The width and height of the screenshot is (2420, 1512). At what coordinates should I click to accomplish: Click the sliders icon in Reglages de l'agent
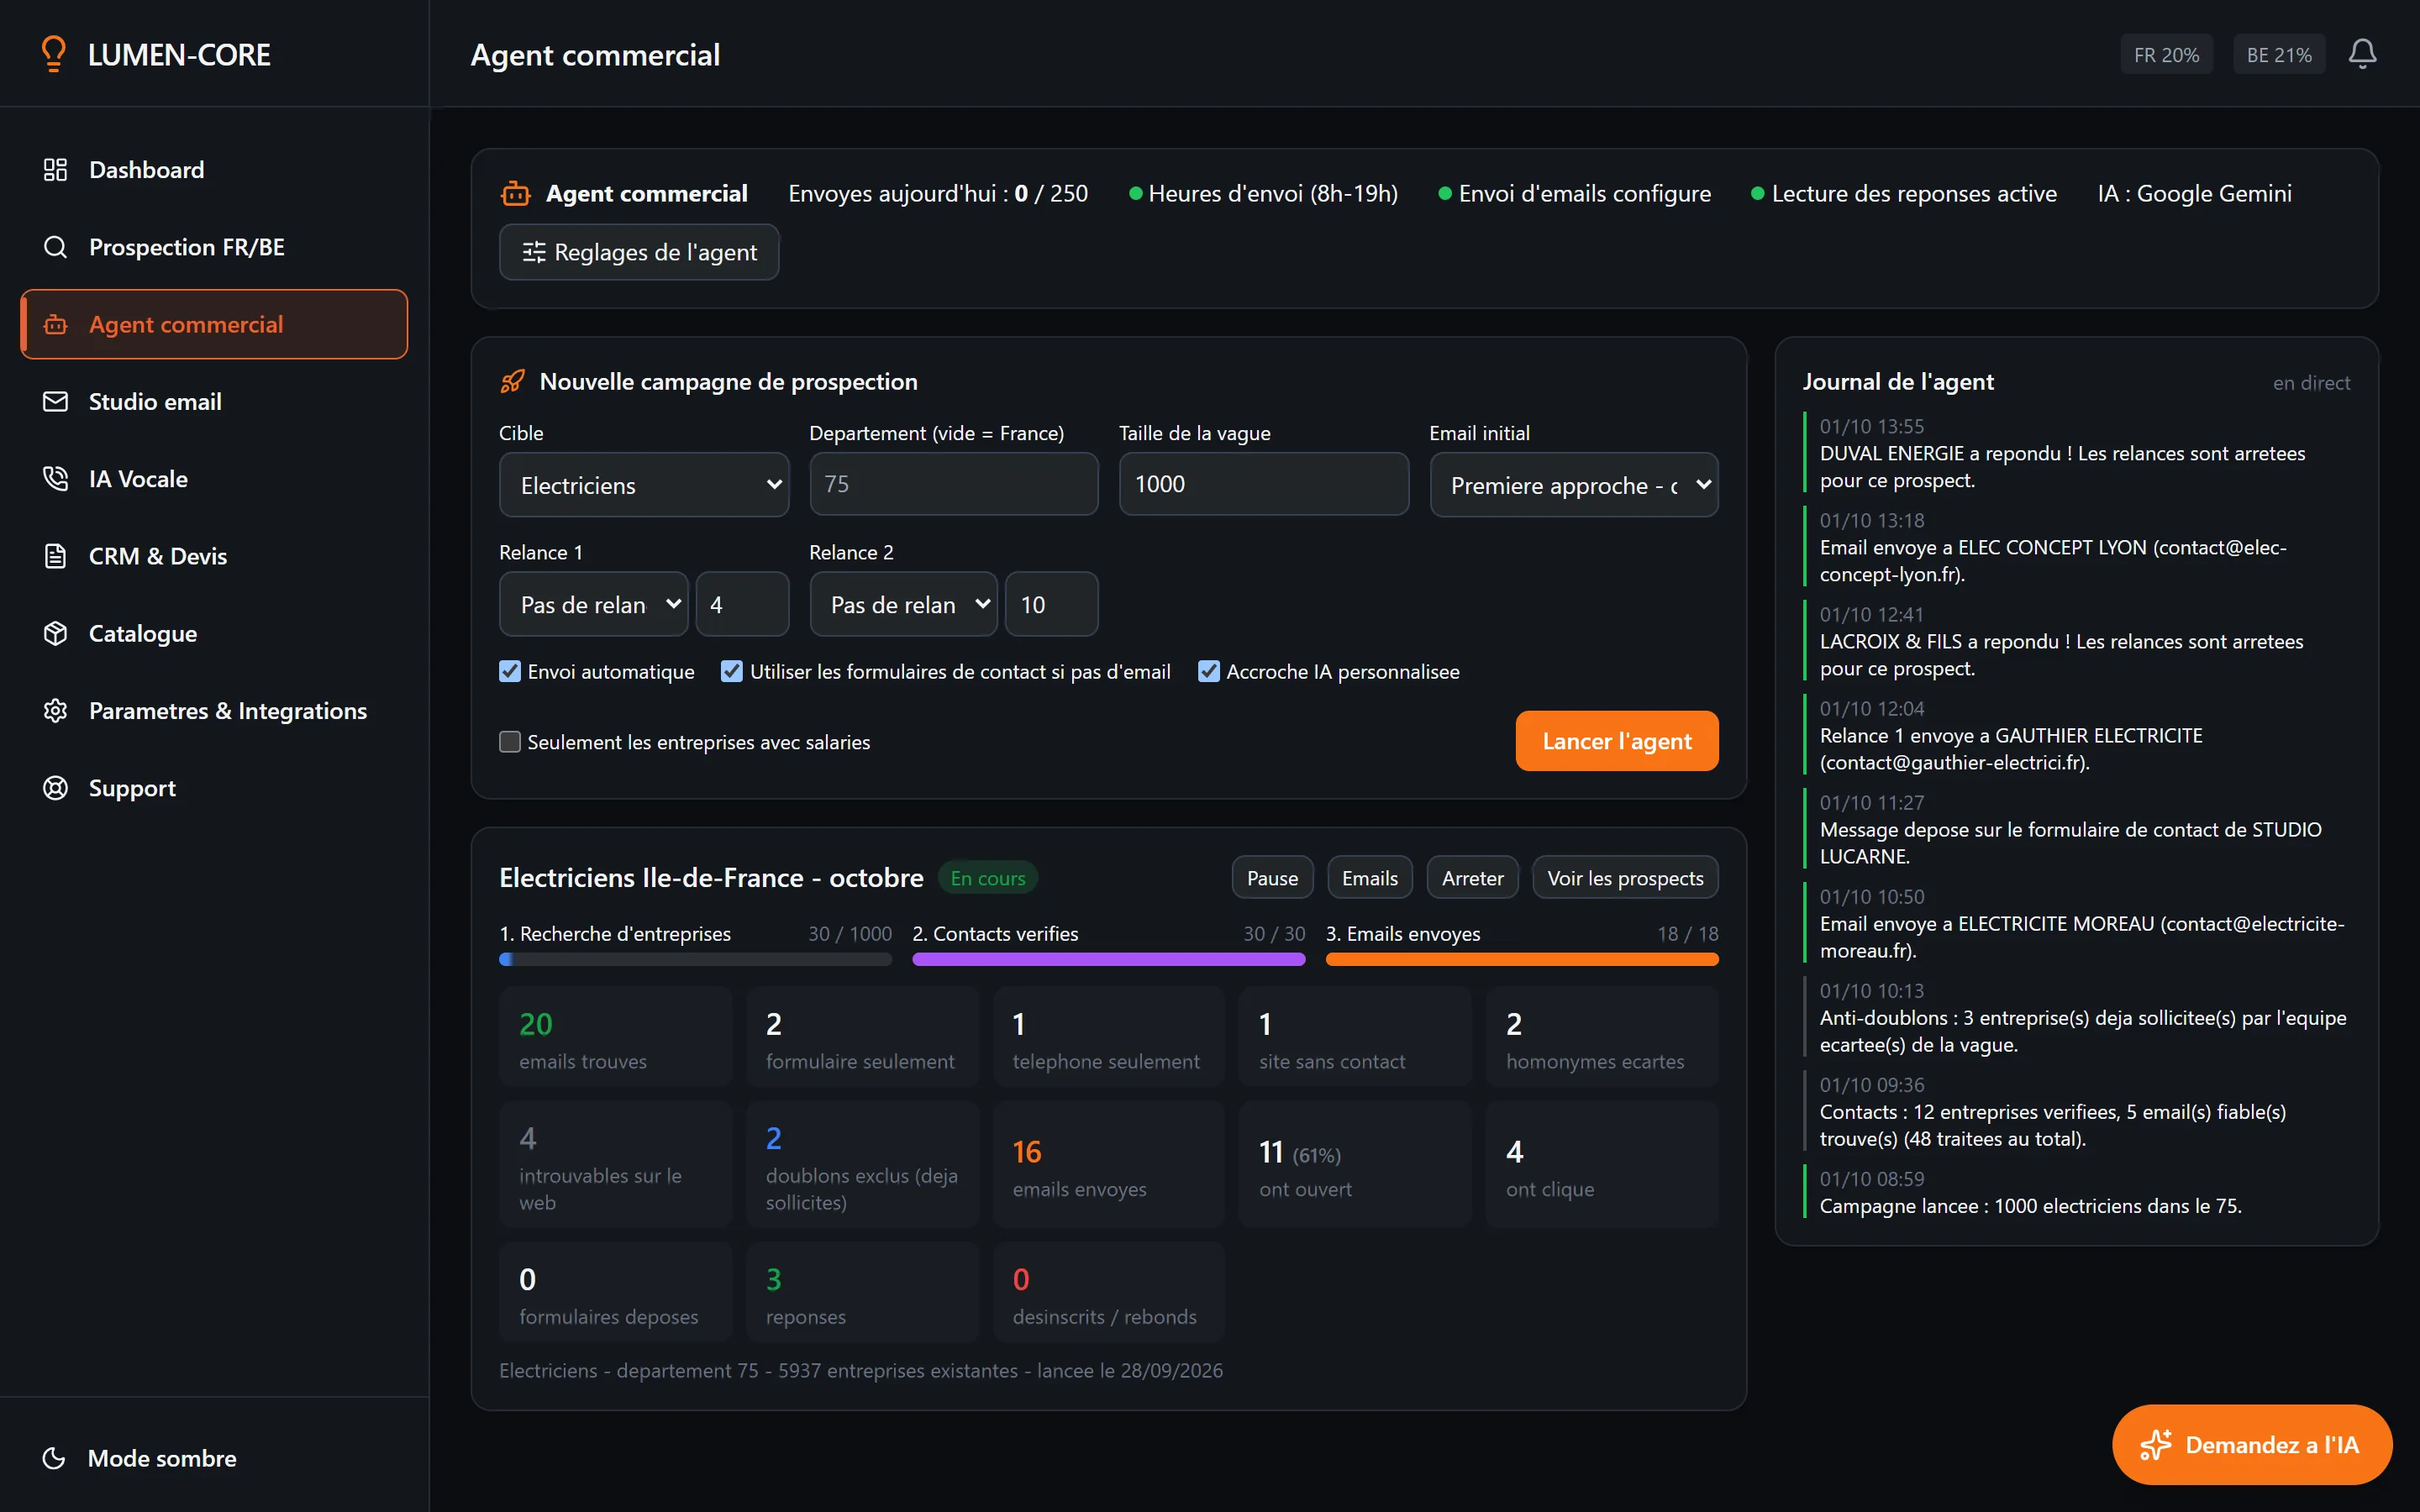tap(534, 253)
